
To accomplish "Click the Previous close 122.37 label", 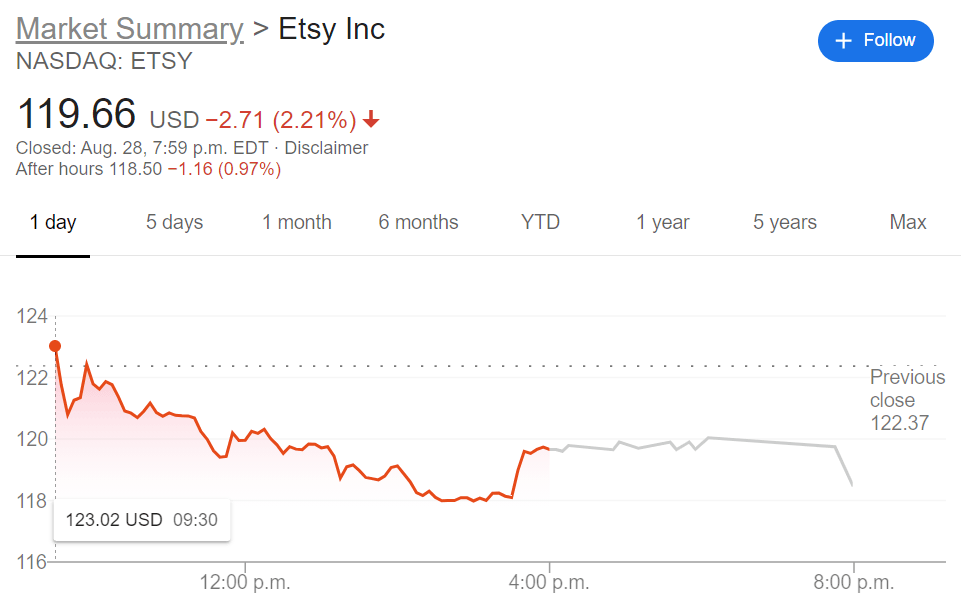I will coord(906,400).
